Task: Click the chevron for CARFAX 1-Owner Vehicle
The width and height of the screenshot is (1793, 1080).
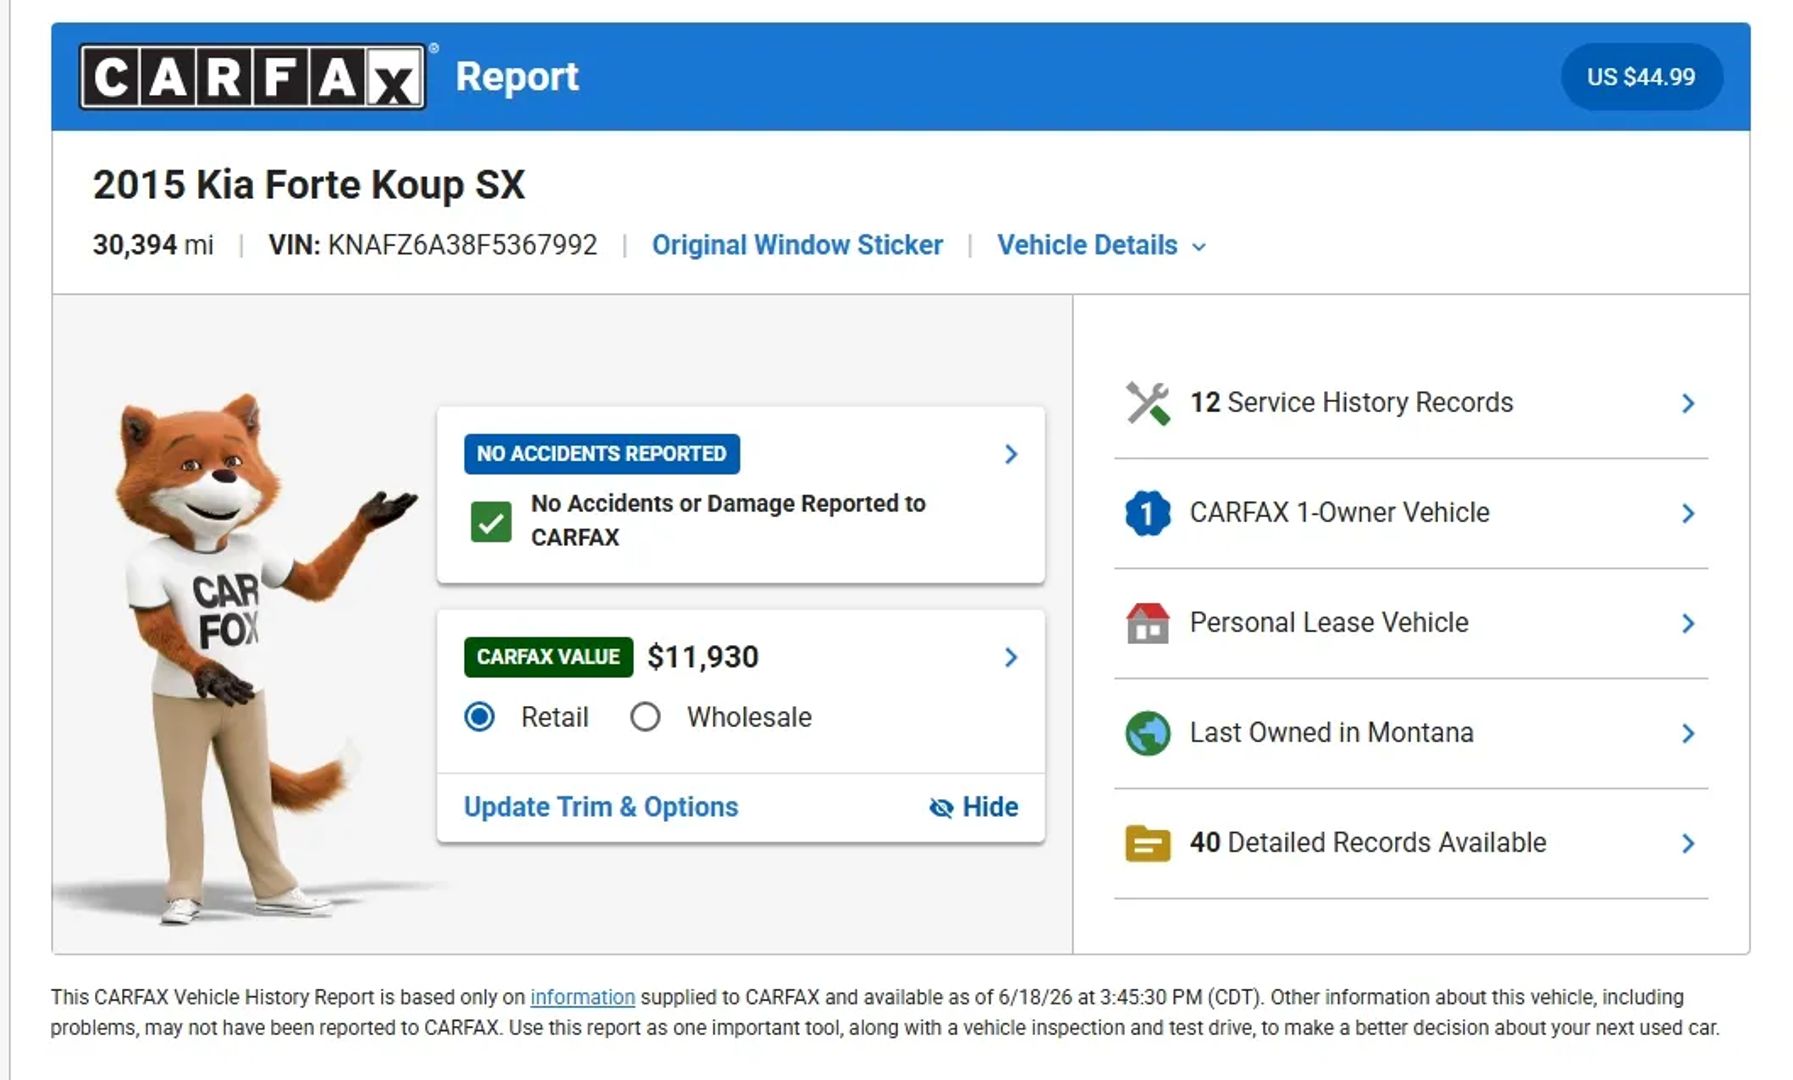Action: click(1688, 513)
